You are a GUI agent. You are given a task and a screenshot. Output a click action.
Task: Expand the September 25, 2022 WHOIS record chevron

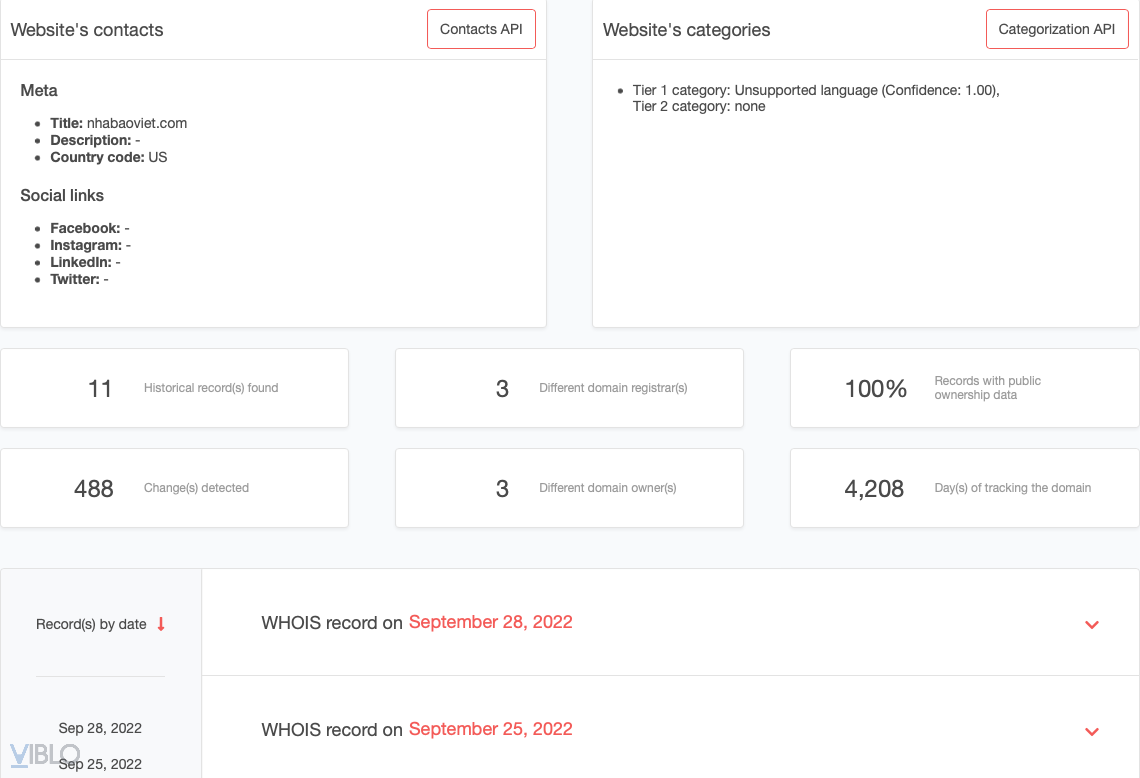[x=1092, y=731]
